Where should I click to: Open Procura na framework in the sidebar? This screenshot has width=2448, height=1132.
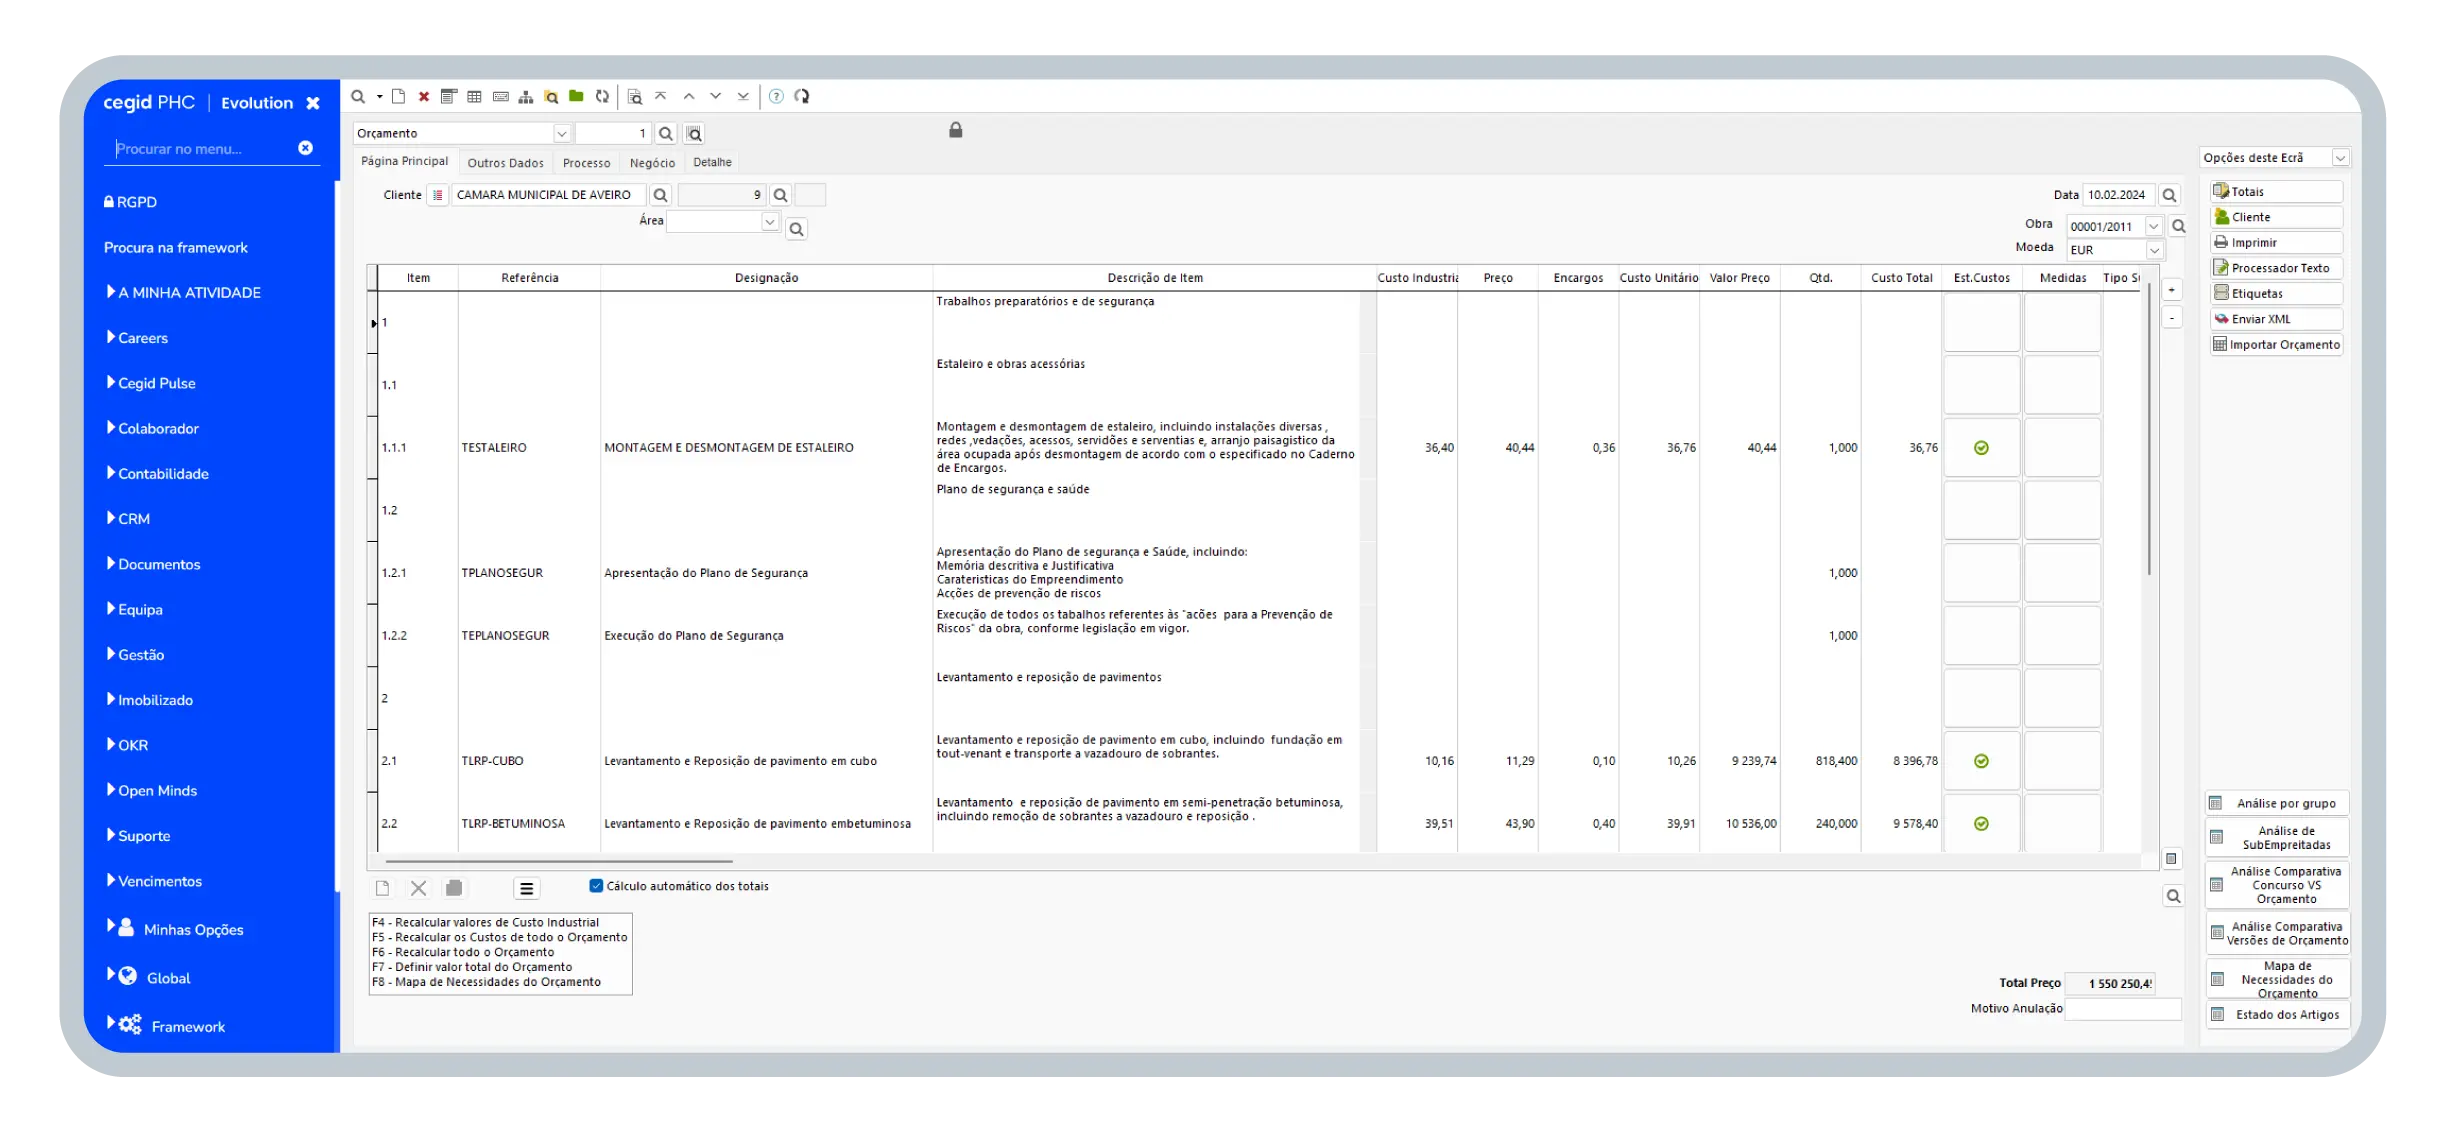(176, 247)
